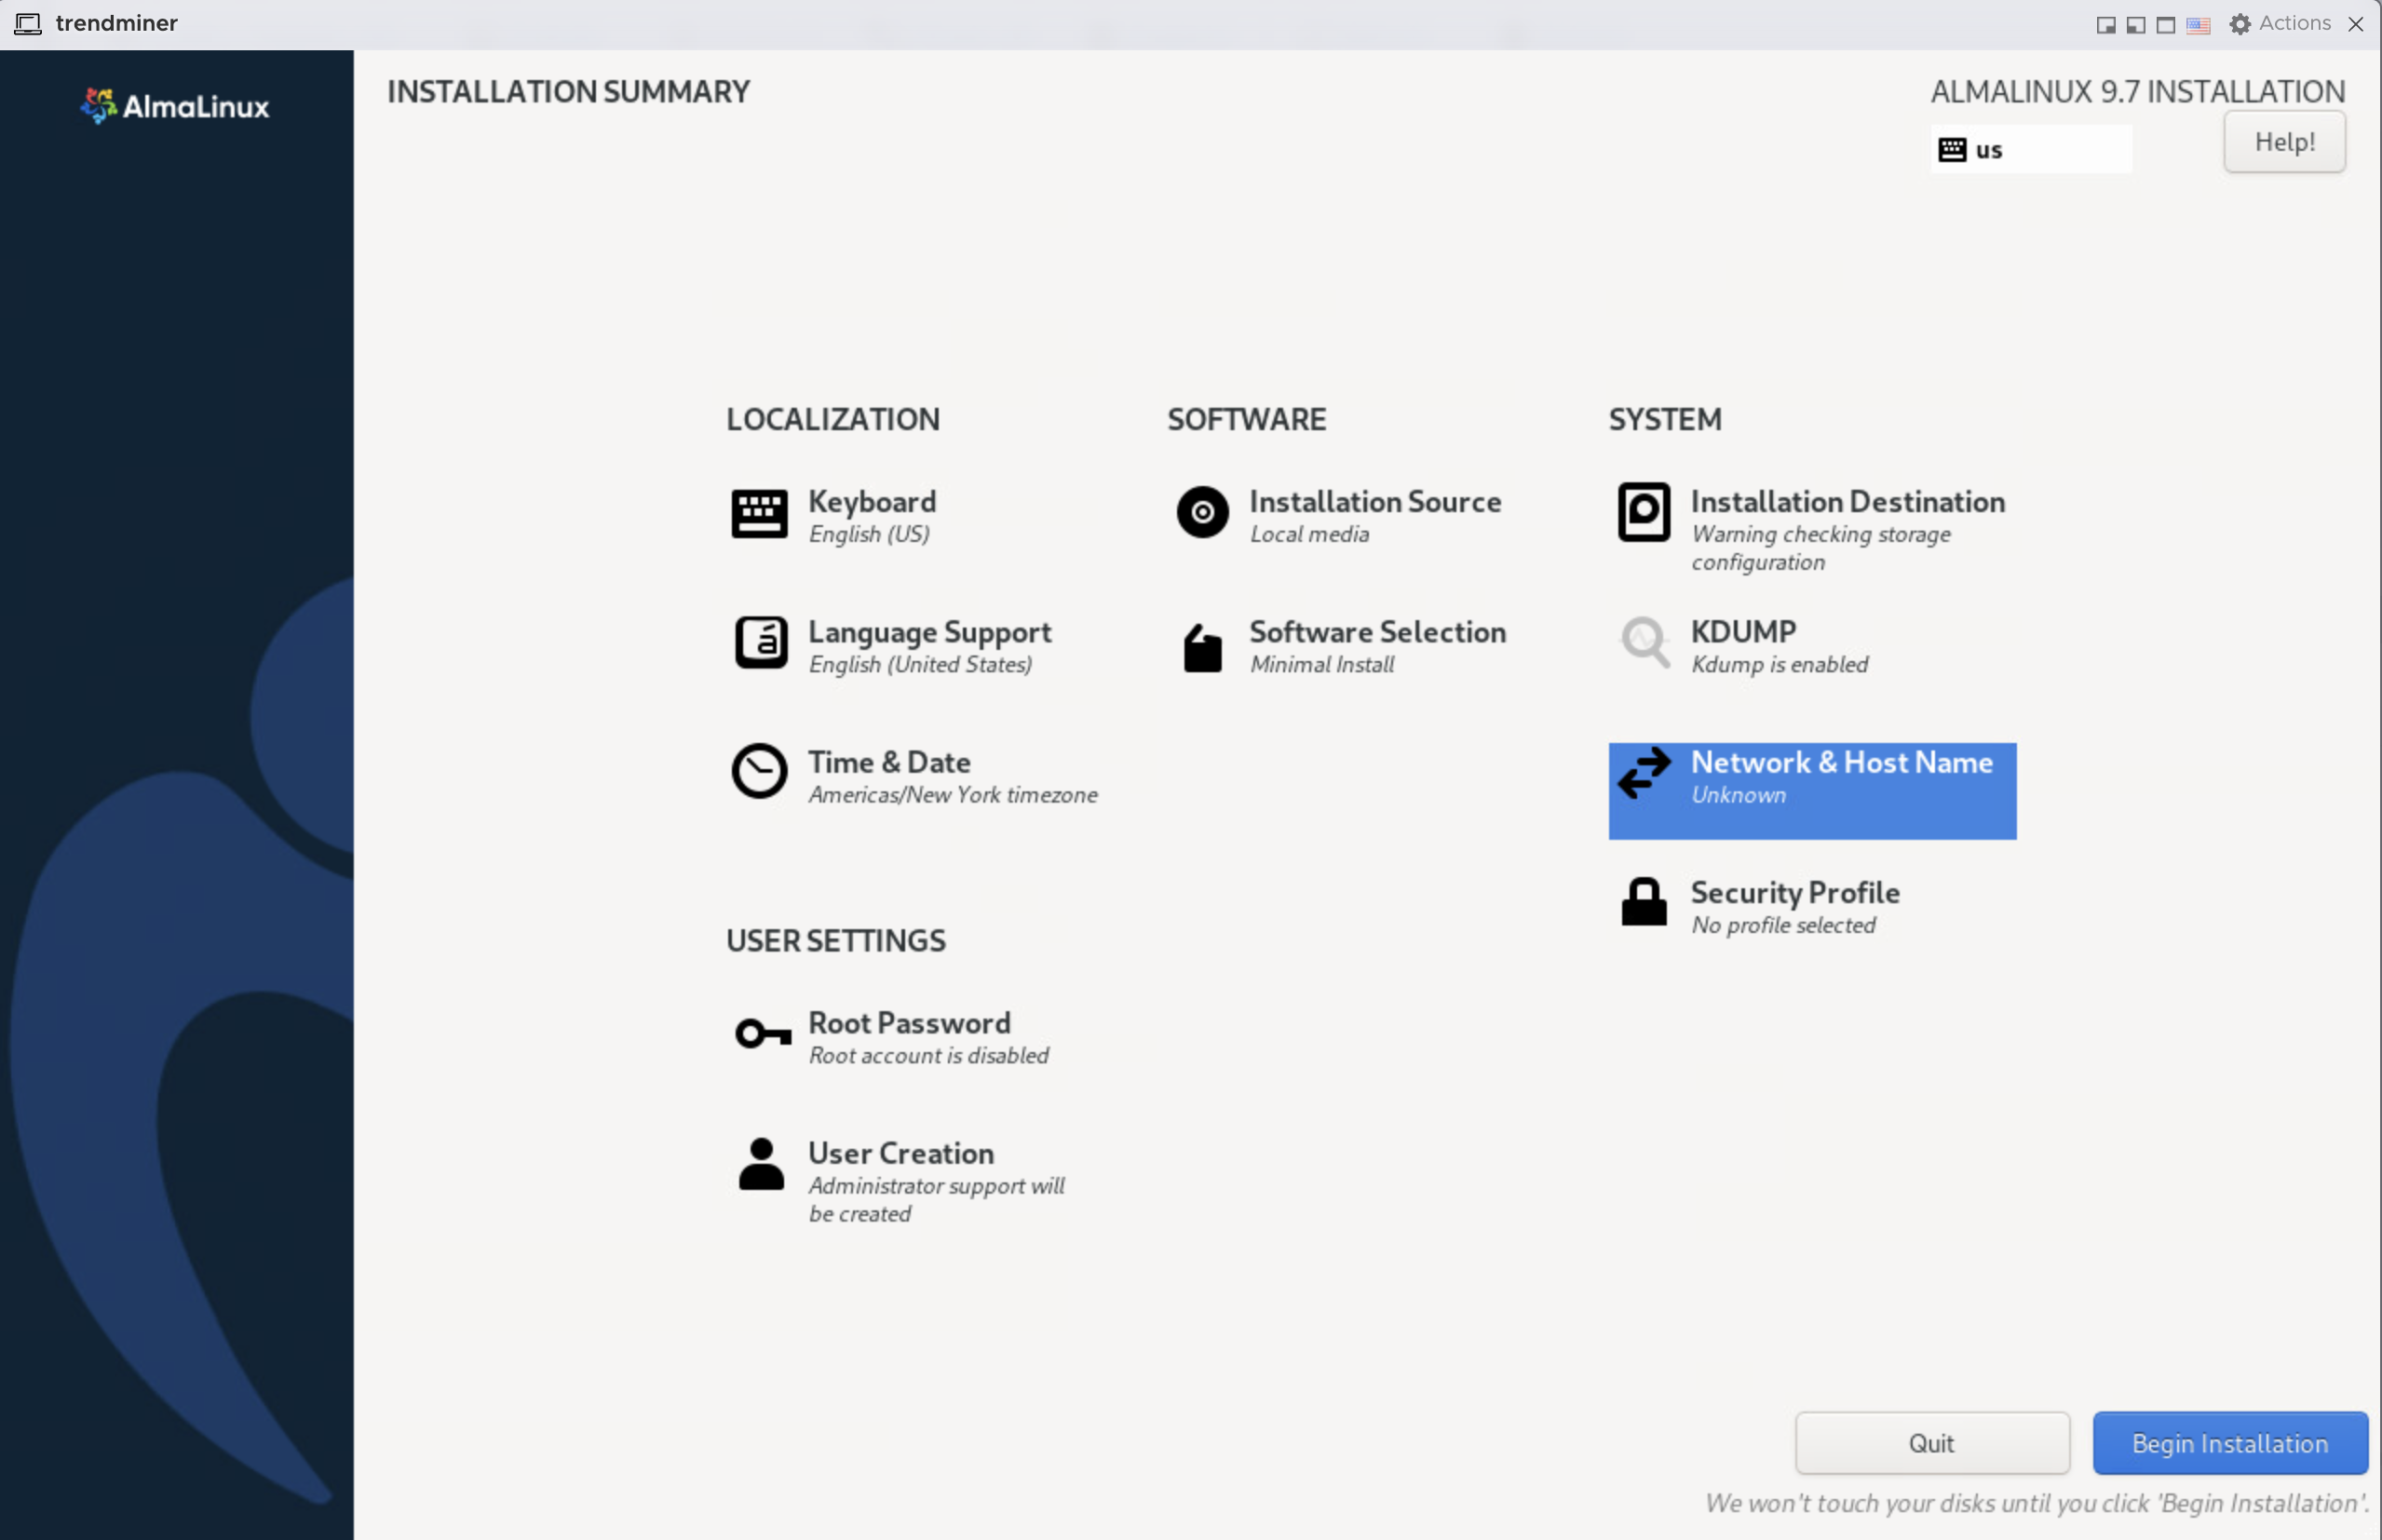This screenshot has height=1540, width=2382.
Task: Open the Actions gear menu
Action: pos(2279,23)
